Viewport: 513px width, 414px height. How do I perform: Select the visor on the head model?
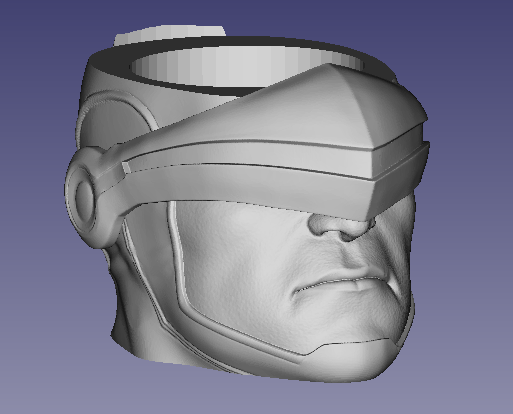pos(277,143)
